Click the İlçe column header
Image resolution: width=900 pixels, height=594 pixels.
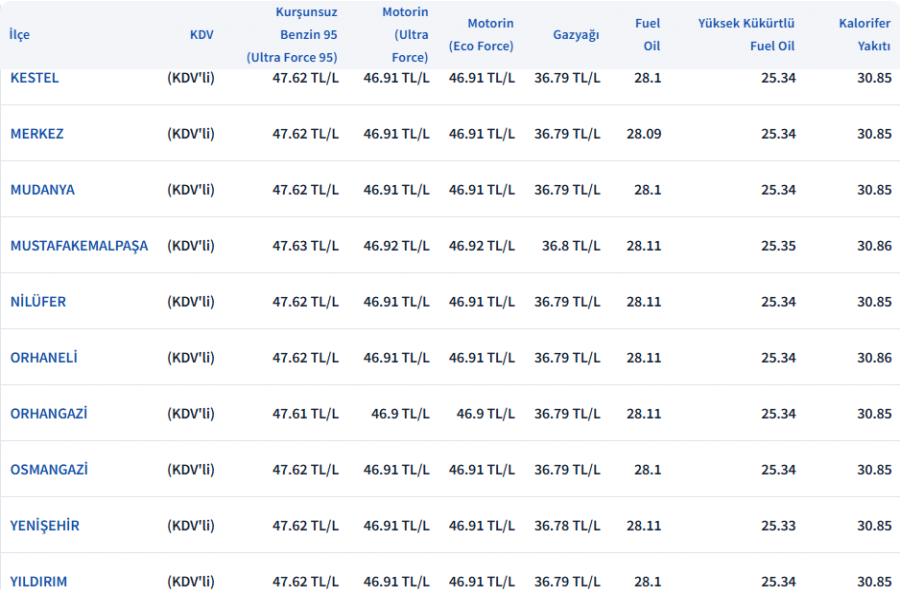19,35
